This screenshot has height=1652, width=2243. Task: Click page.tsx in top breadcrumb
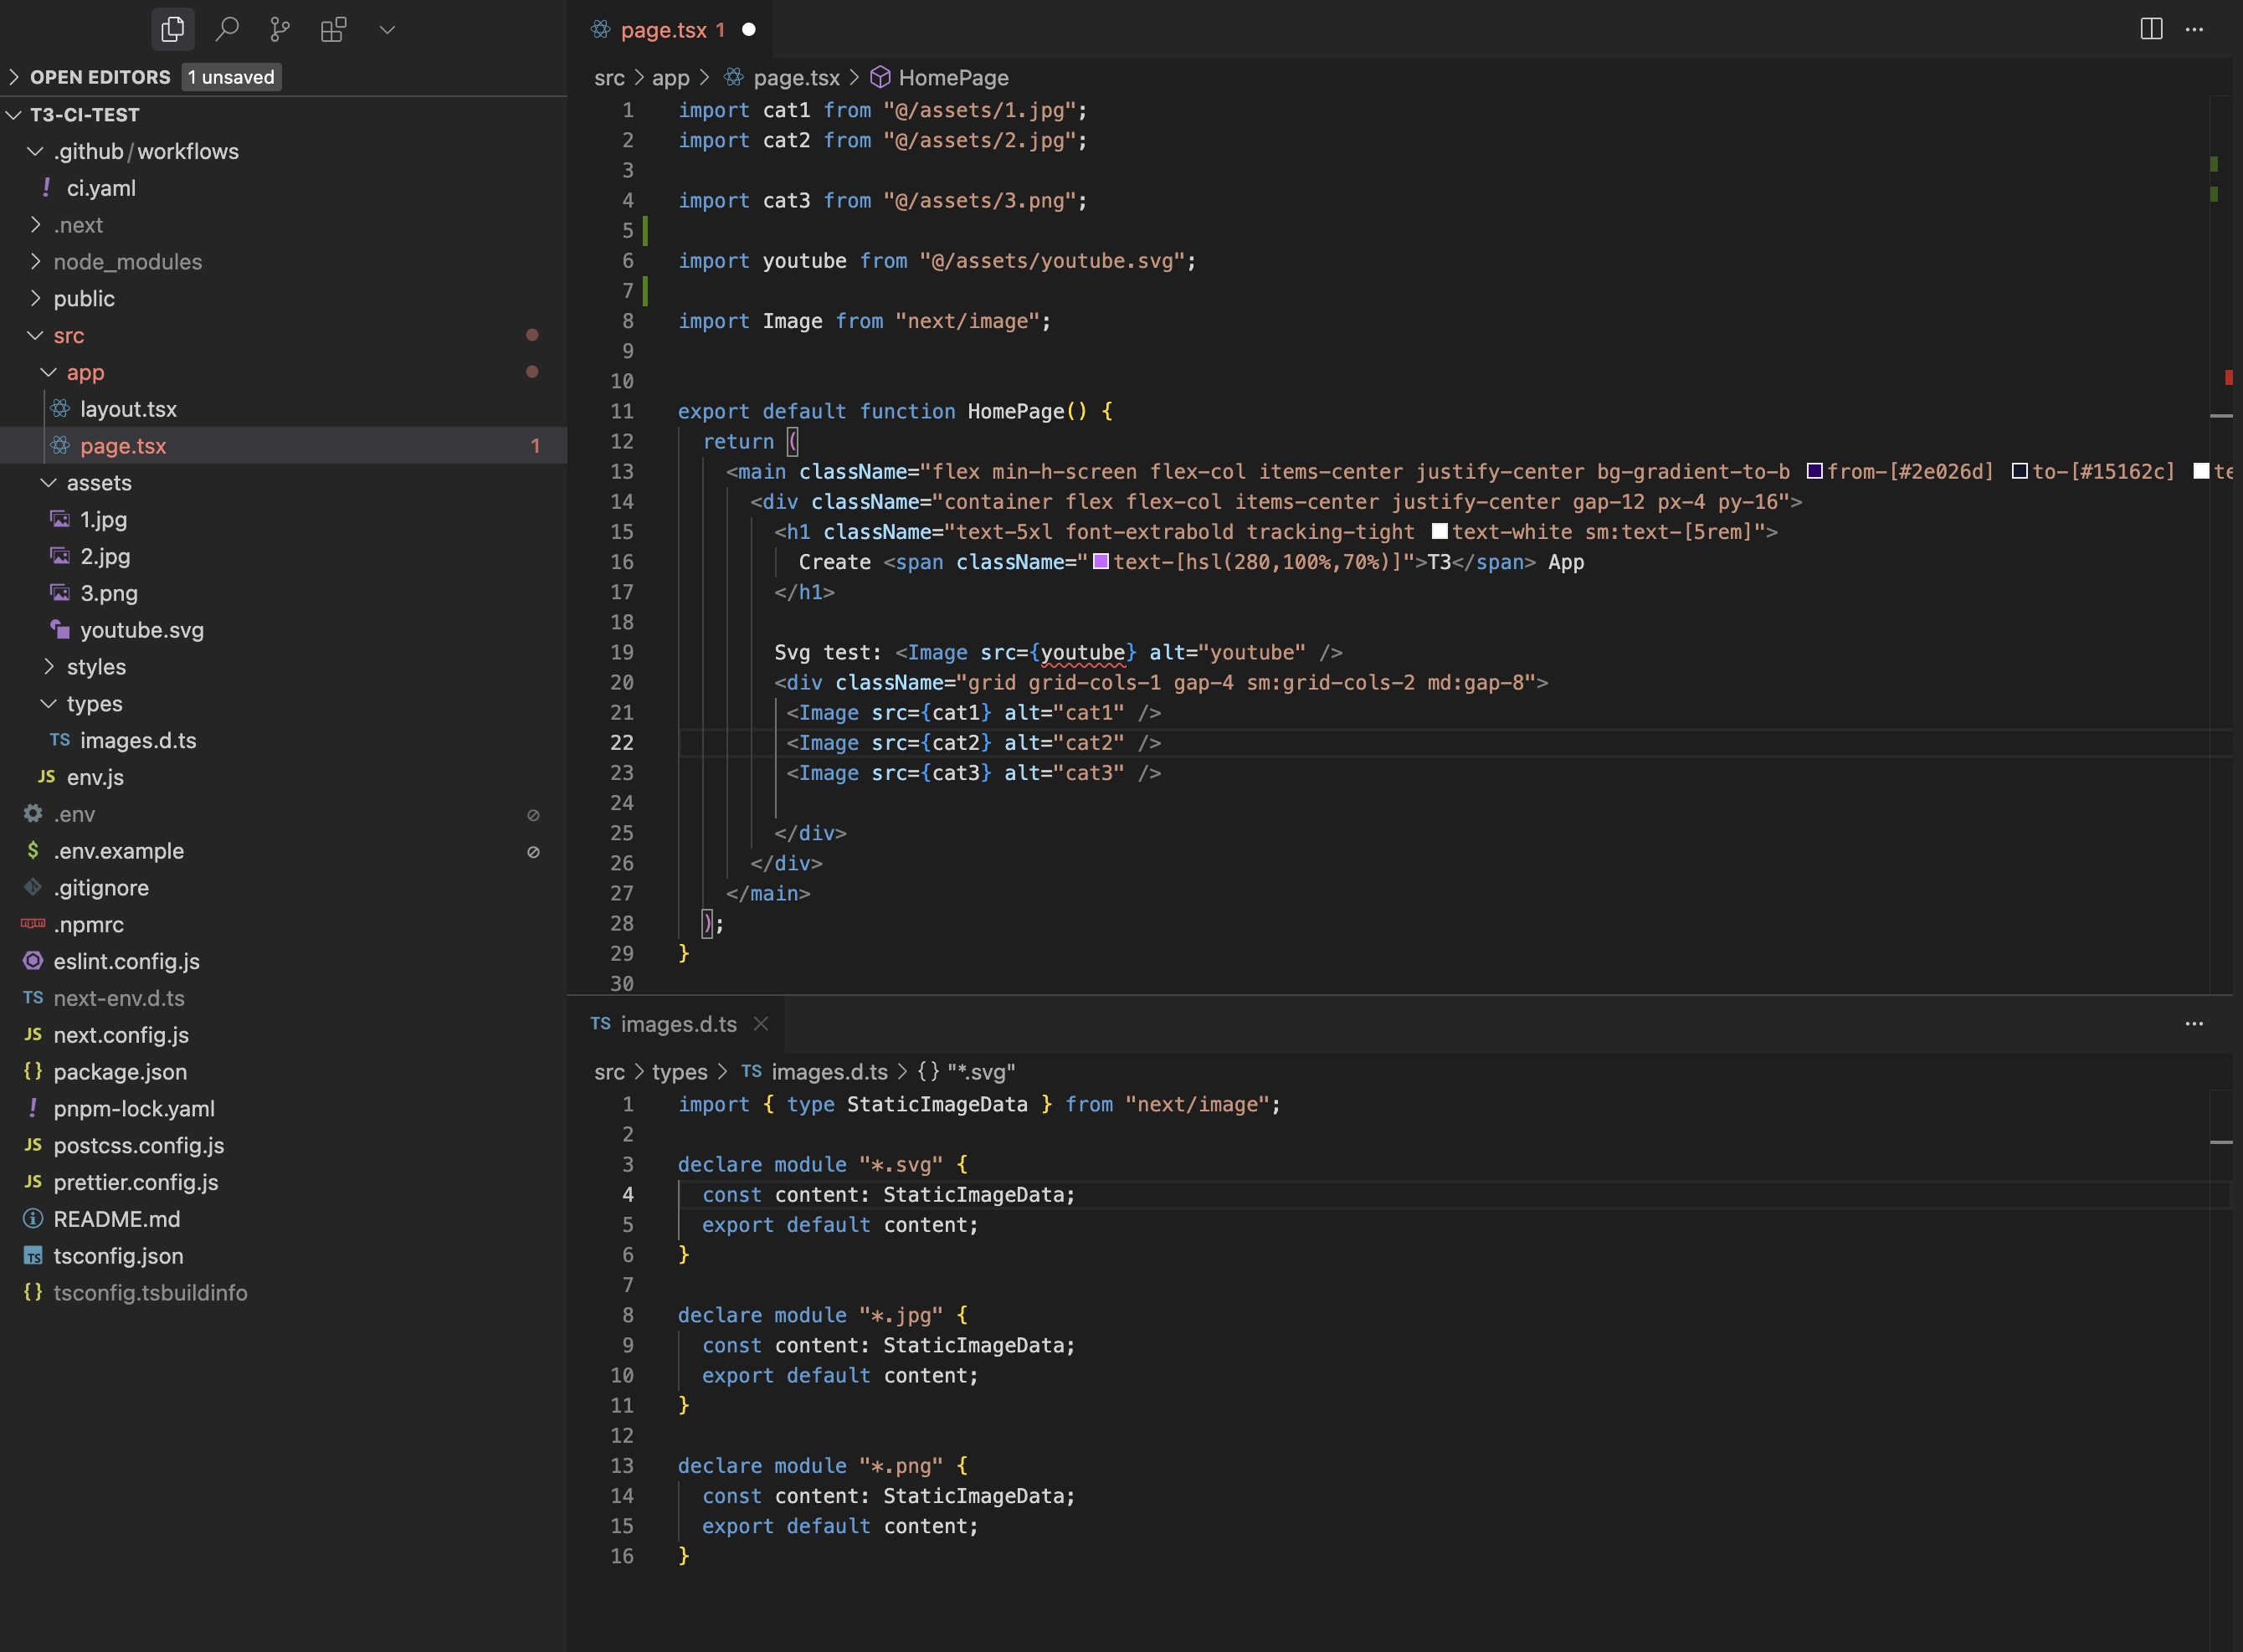point(796,77)
